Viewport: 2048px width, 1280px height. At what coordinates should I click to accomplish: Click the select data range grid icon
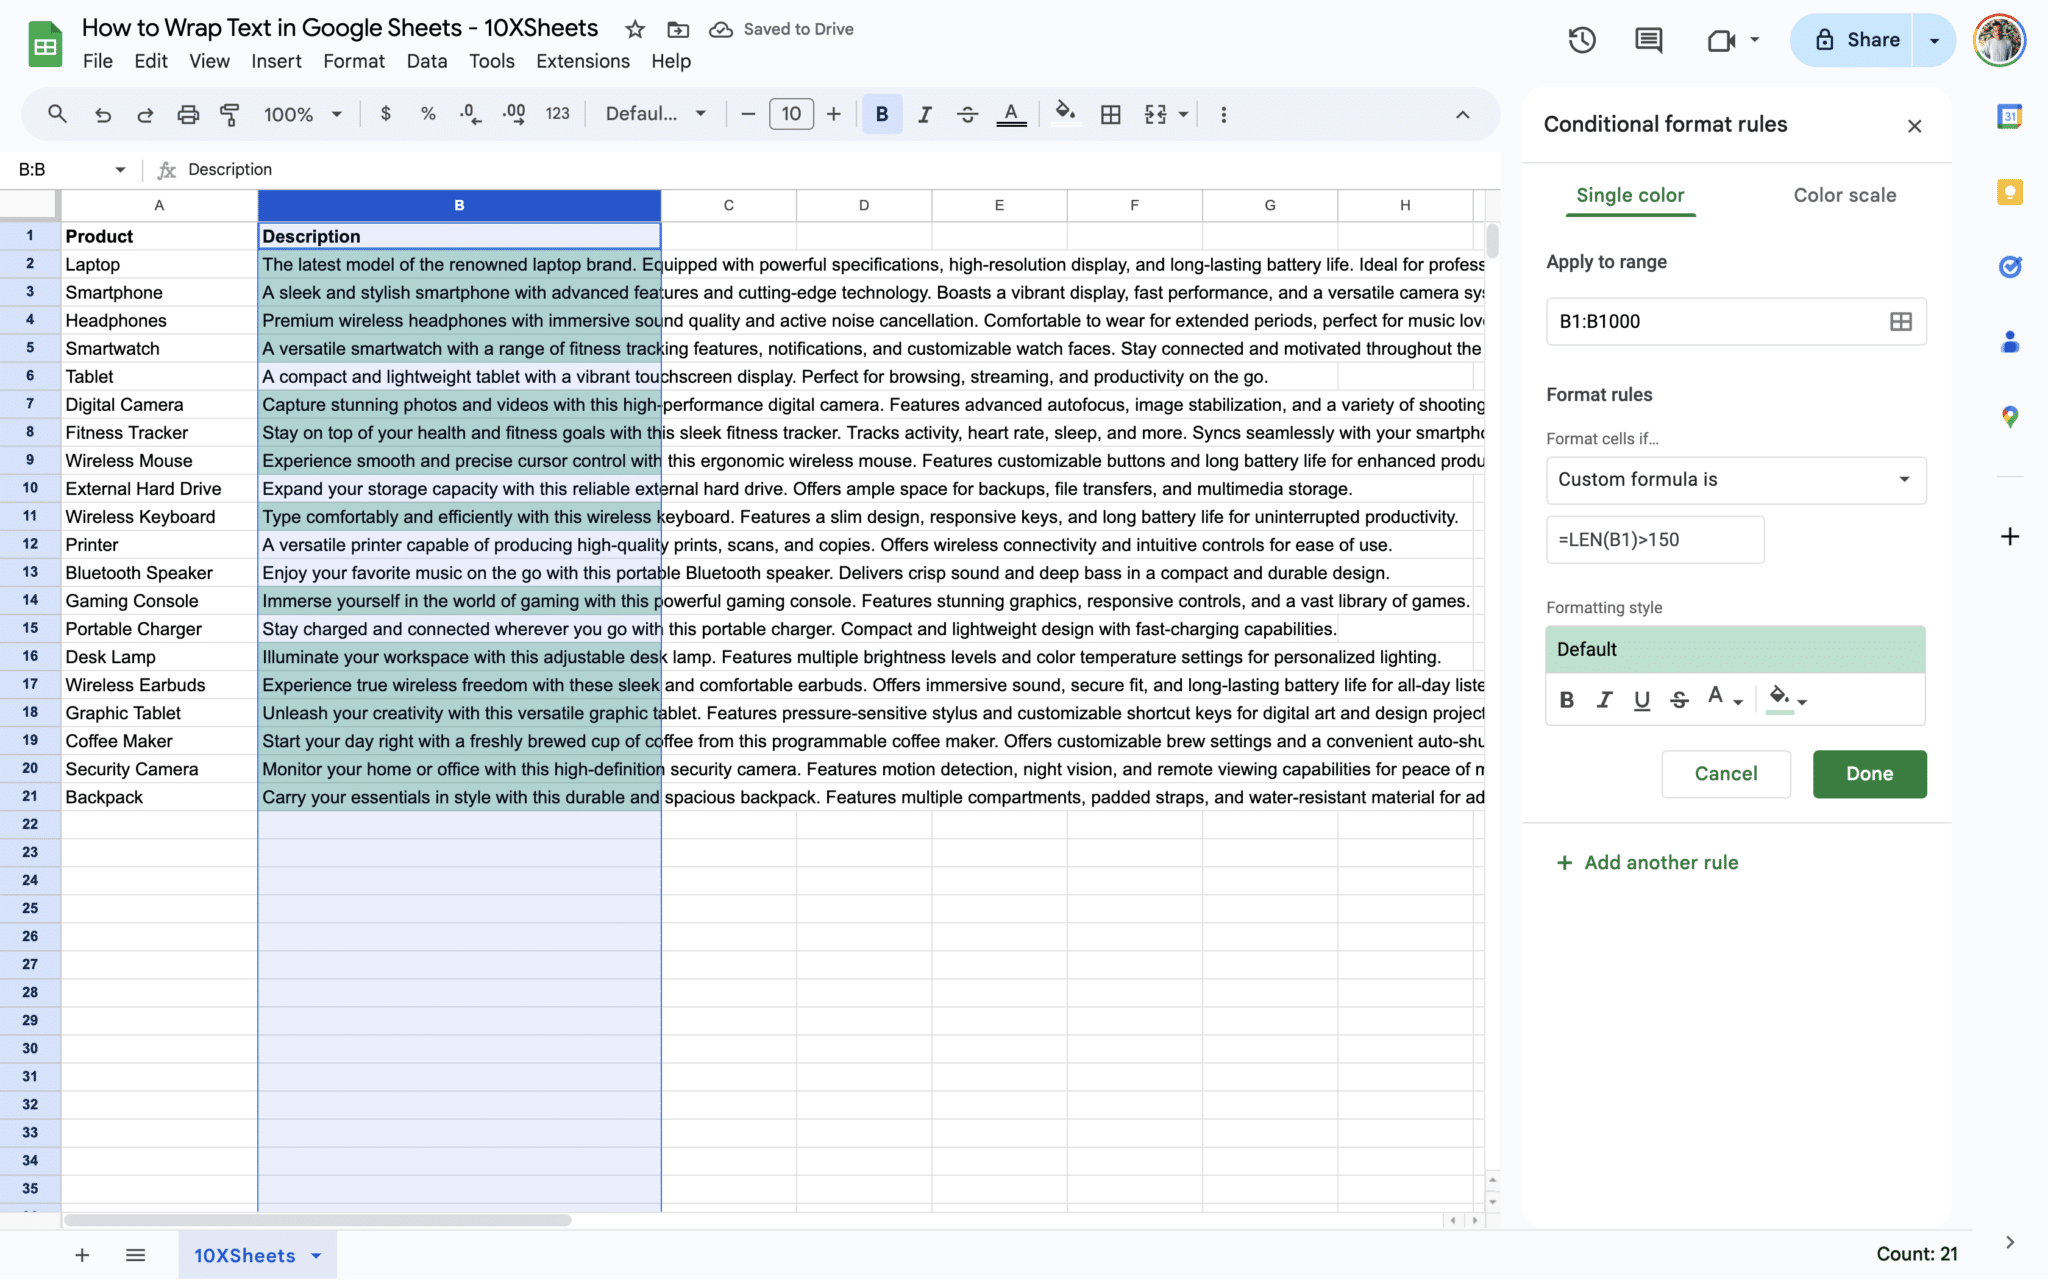pyautogui.click(x=1900, y=321)
